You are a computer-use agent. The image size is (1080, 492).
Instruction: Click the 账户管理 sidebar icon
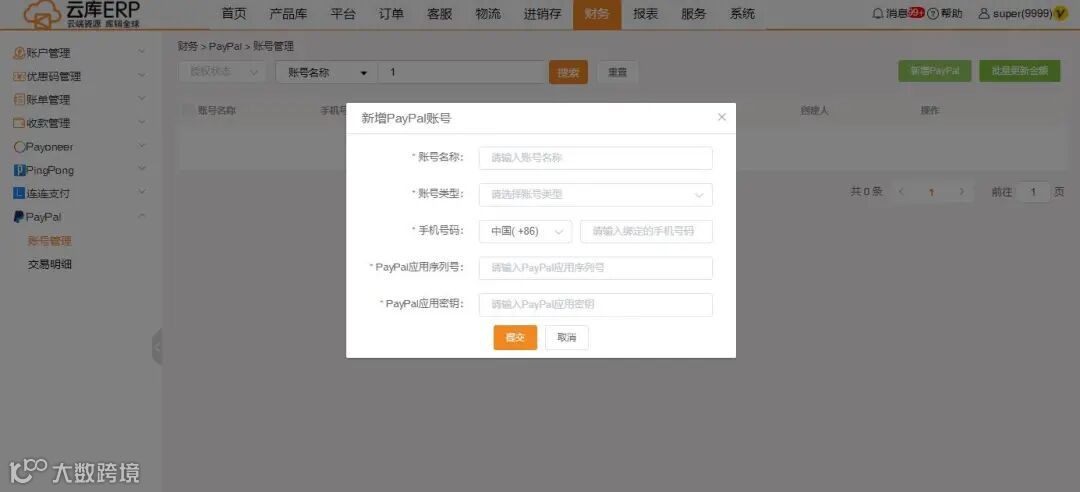click(x=19, y=53)
